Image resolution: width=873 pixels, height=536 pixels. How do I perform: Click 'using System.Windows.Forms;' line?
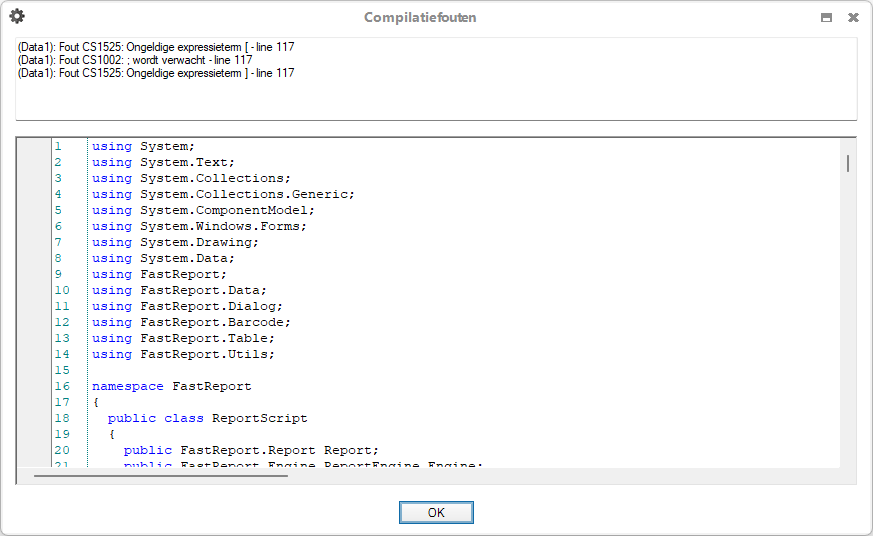(x=199, y=226)
